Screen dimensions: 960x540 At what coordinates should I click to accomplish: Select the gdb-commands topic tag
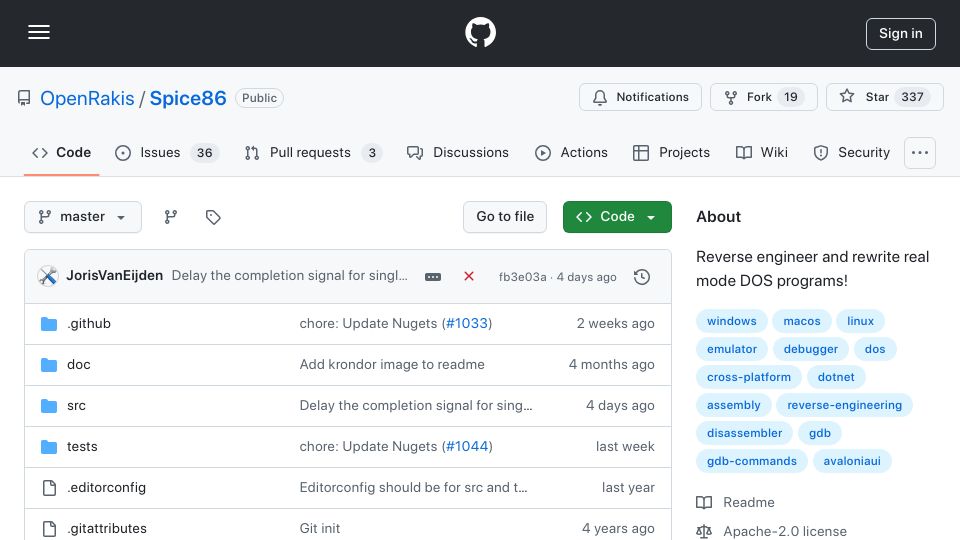click(752, 461)
